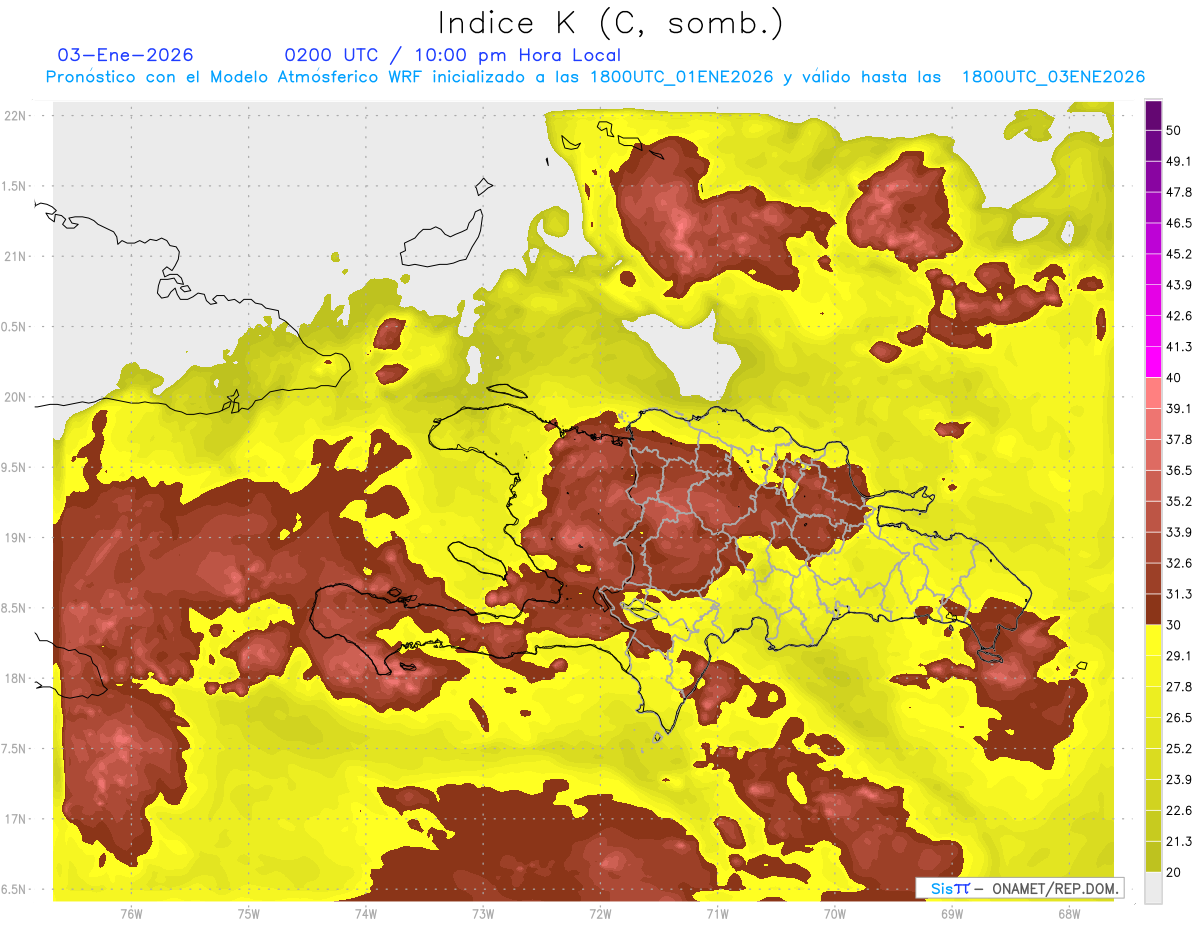The height and width of the screenshot is (927, 1200).
Task: Click the '17N' latitude axis label
Action: [15, 819]
